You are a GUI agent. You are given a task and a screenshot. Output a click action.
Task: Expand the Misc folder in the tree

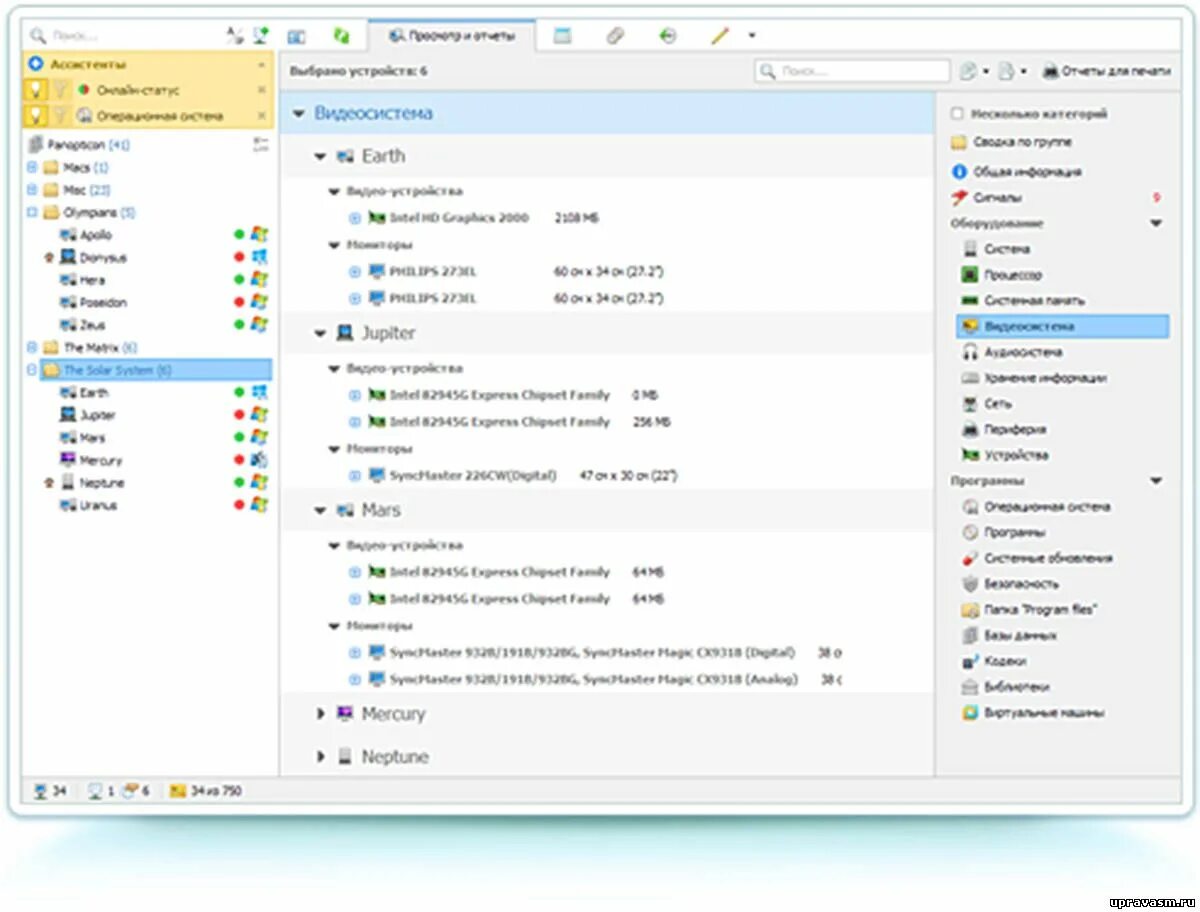point(32,190)
